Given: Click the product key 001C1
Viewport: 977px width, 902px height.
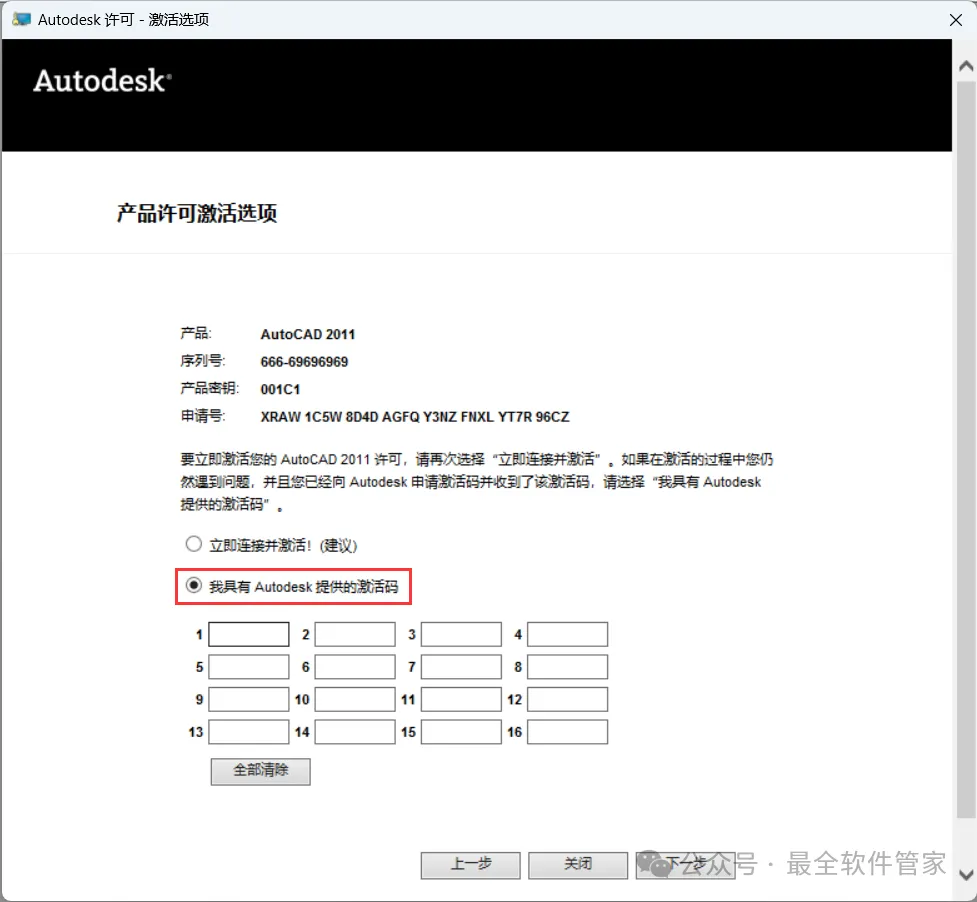Looking at the screenshot, I should tap(280, 389).
